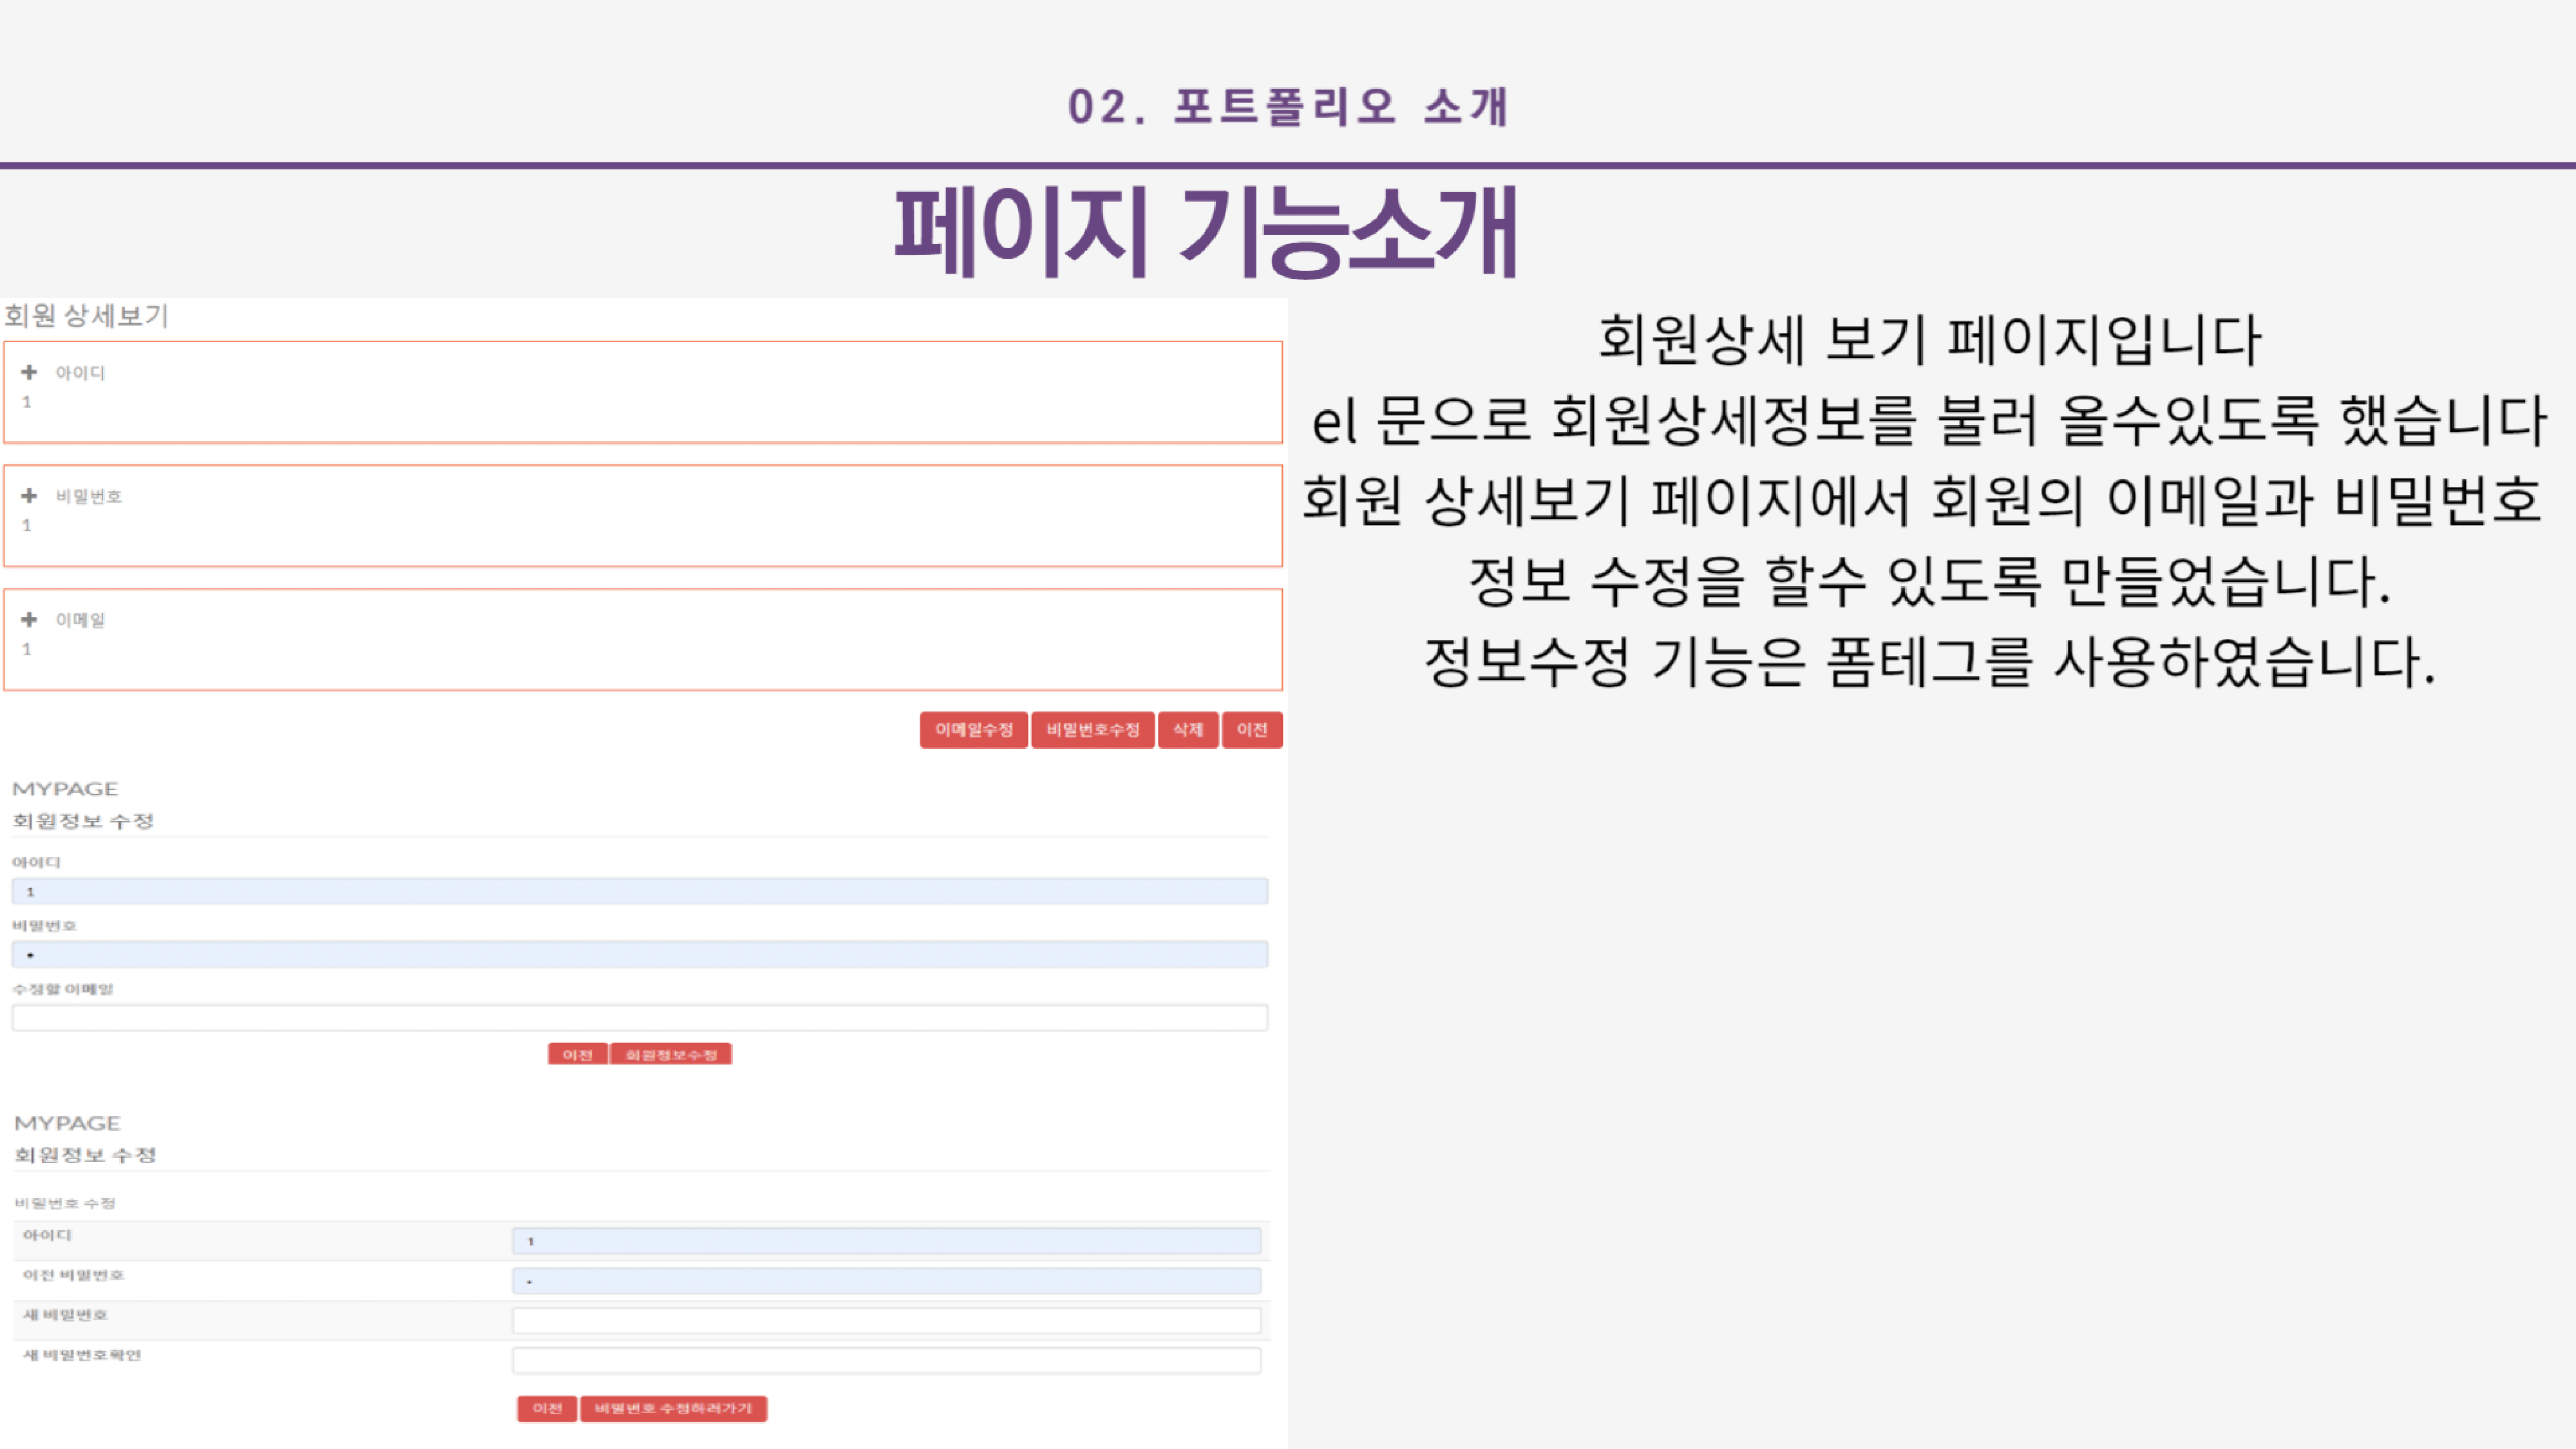This screenshot has height=1449, width=2576.
Task: Click the 새 비밀번호 input field
Action: [x=886, y=1321]
